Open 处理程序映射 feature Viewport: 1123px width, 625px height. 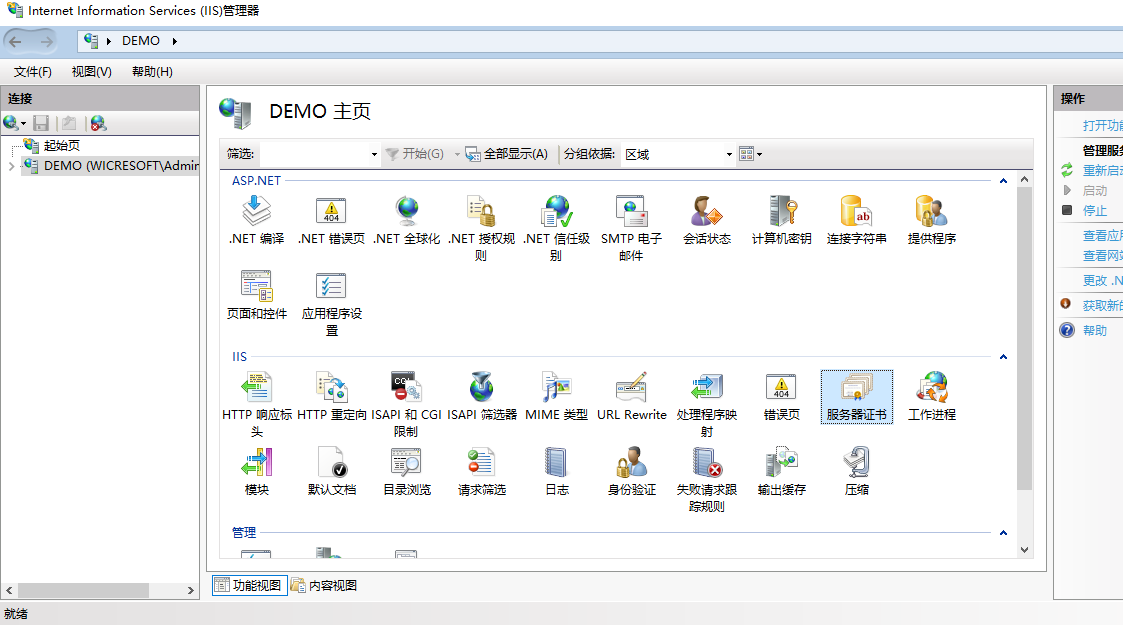(707, 404)
